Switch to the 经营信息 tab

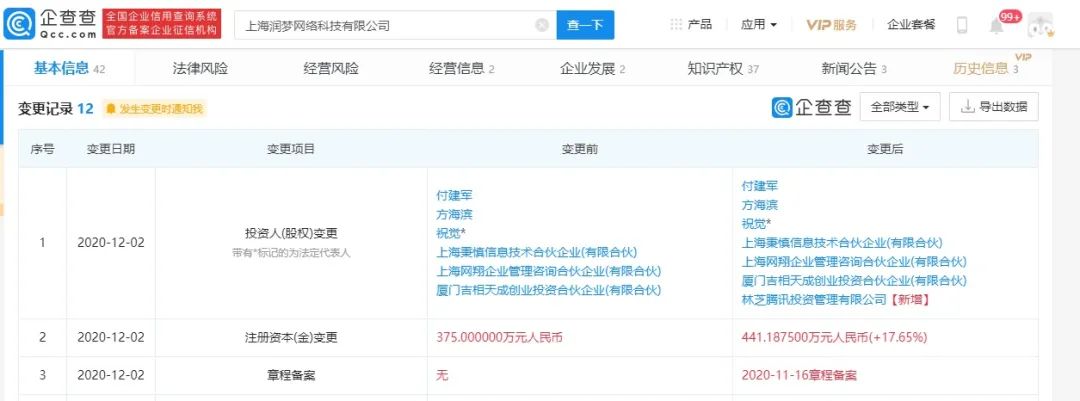click(461, 68)
